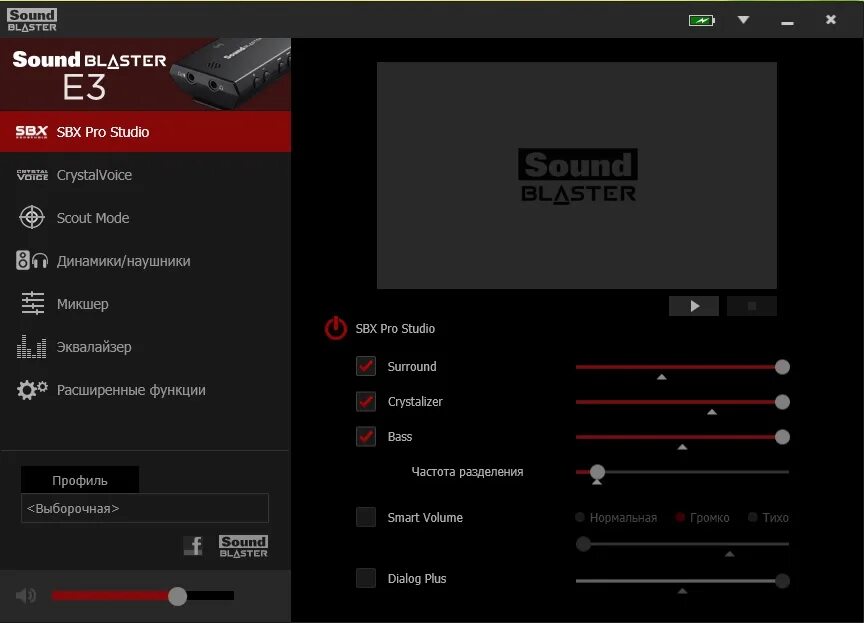Uncheck the Crystalizer checkbox
The image size is (864, 623).
tap(366, 402)
